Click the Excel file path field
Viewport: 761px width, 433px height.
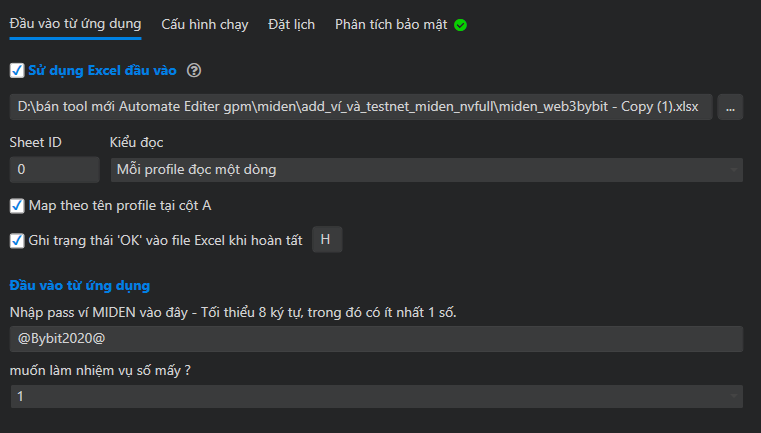pyautogui.click(x=360, y=106)
